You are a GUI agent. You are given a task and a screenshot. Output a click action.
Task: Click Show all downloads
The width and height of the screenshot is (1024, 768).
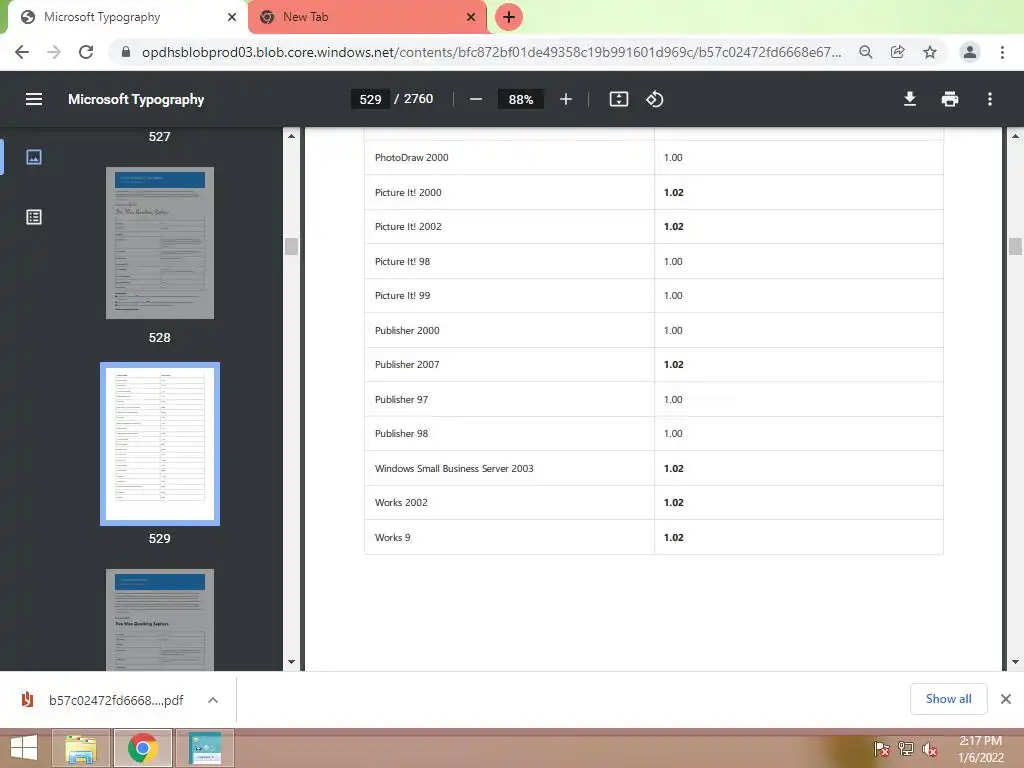coord(948,699)
